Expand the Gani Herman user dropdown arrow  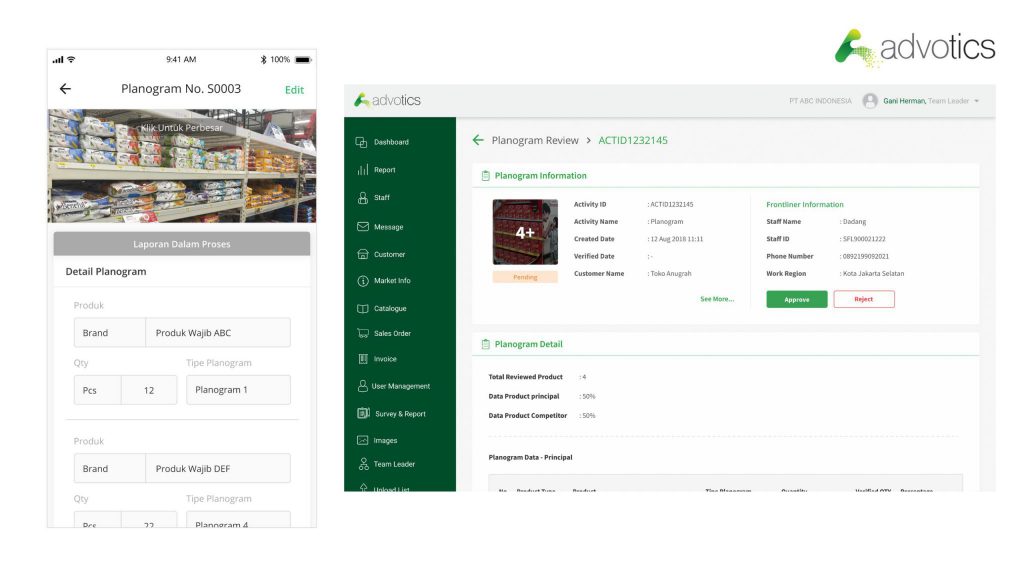coord(976,101)
